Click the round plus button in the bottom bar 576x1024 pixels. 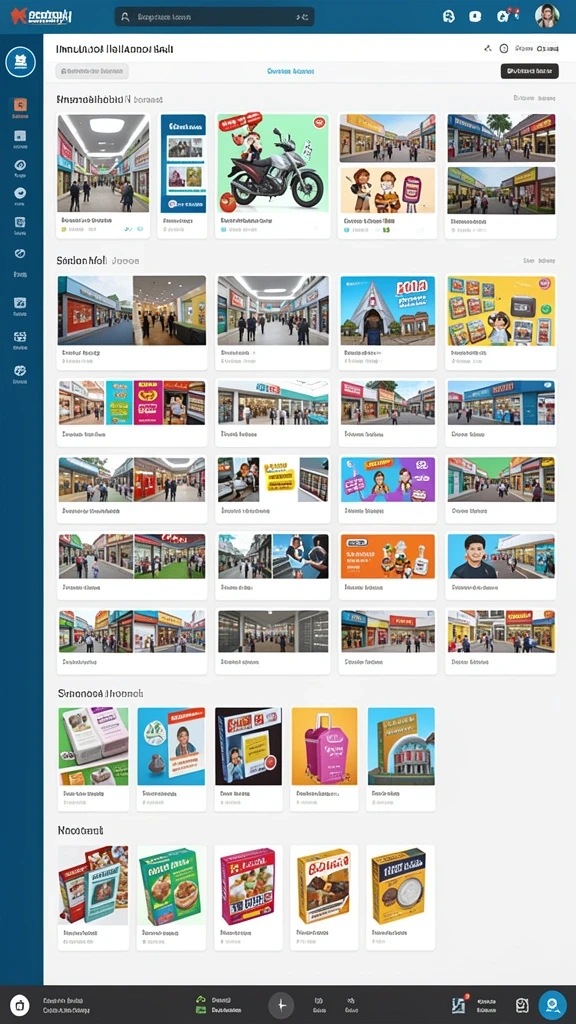281,1004
